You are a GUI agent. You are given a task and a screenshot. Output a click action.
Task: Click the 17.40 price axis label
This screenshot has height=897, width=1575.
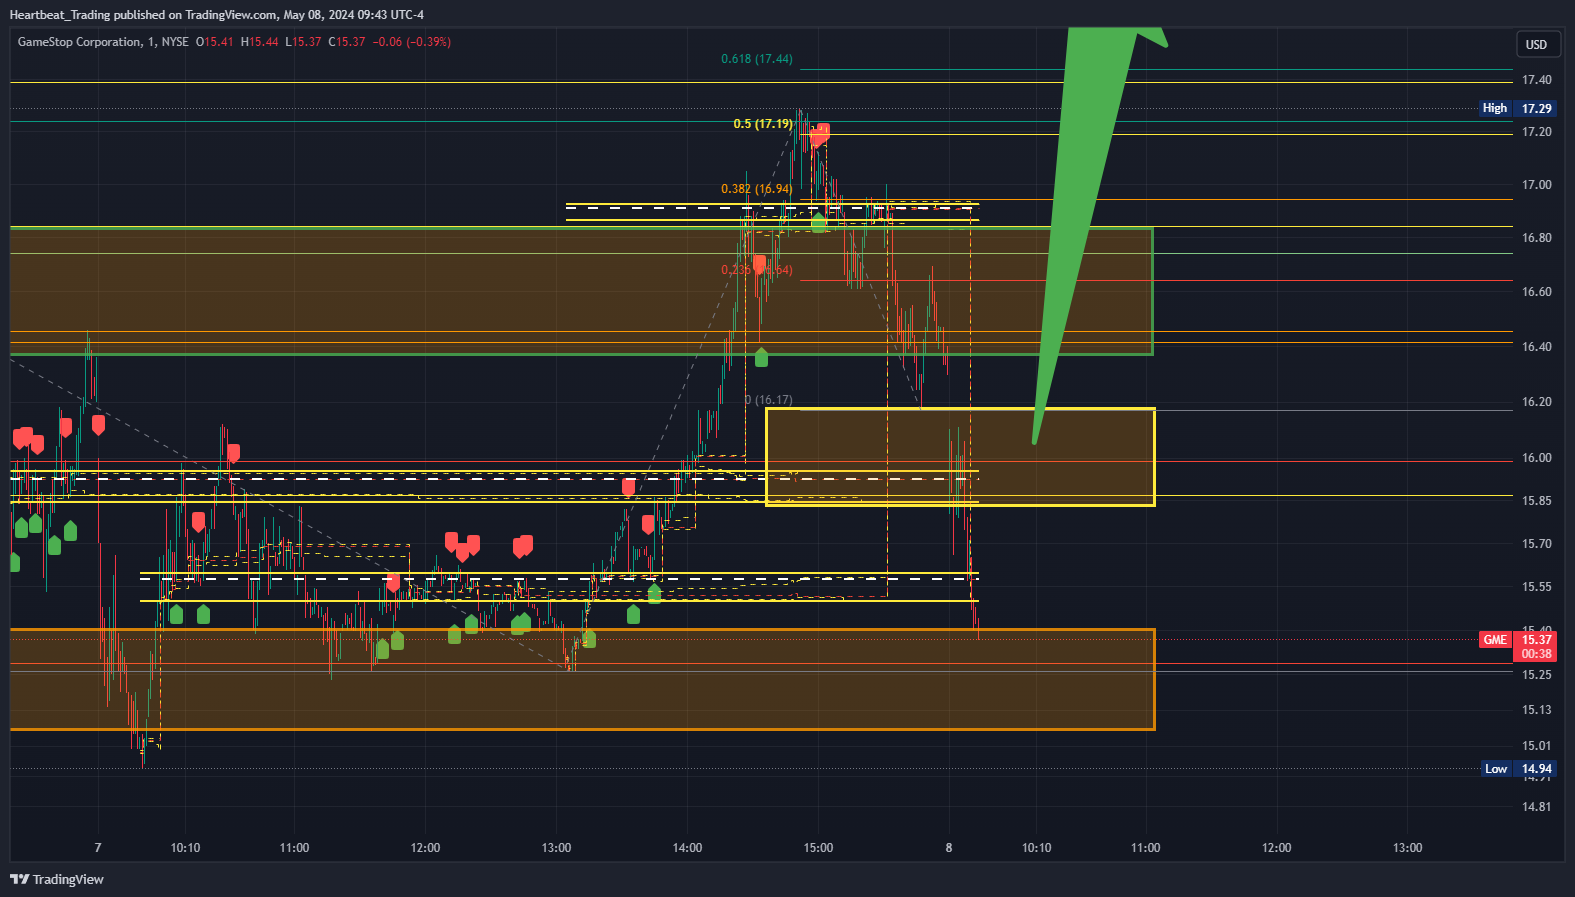click(1537, 80)
